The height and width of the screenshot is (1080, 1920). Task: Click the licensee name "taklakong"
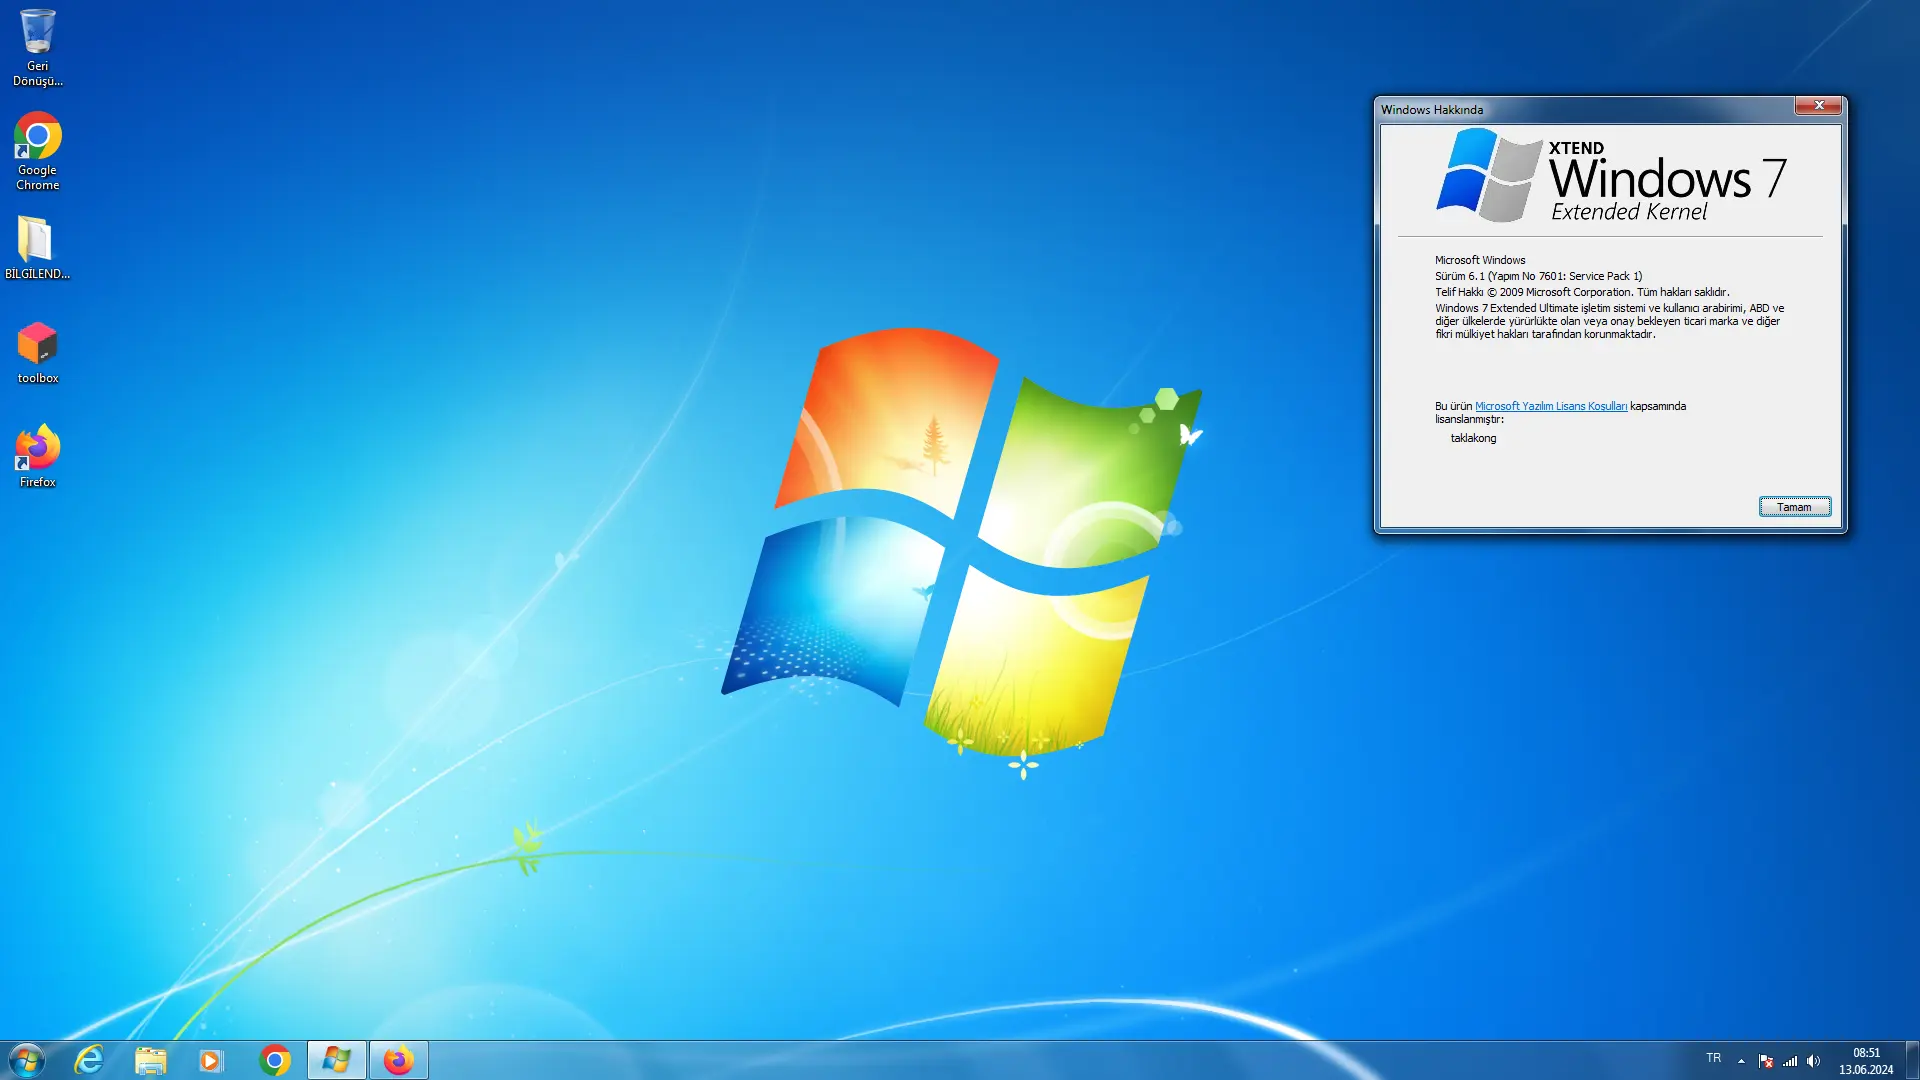point(1474,438)
